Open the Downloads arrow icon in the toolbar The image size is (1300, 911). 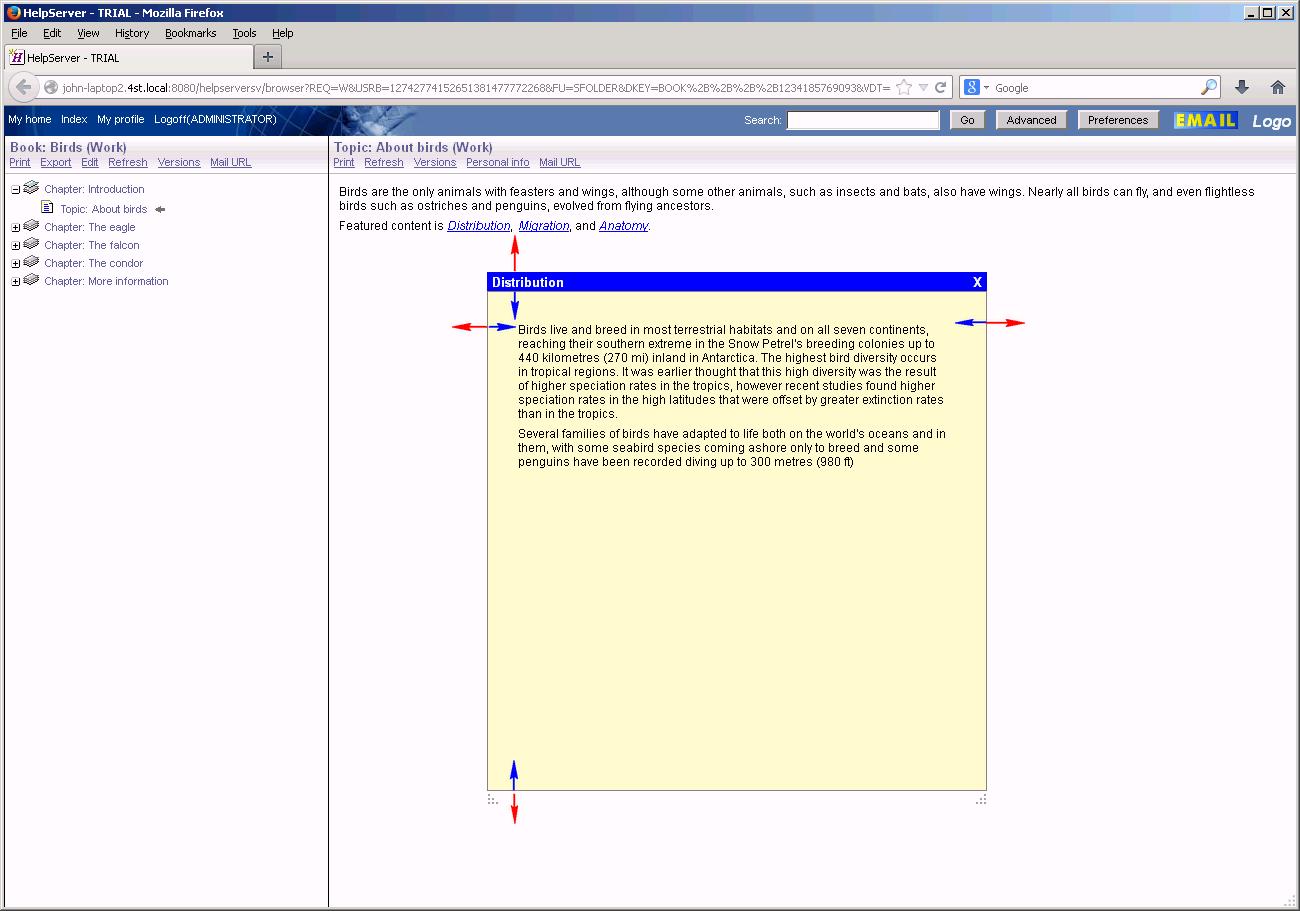tap(1242, 87)
